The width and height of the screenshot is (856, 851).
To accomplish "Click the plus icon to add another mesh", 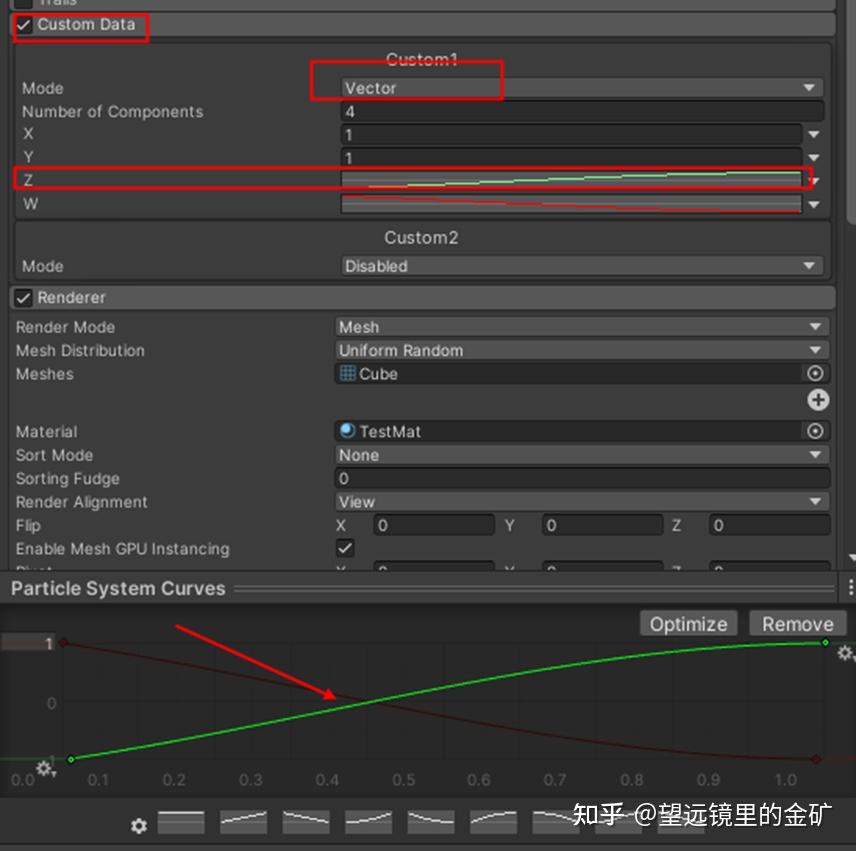I will [818, 400].
